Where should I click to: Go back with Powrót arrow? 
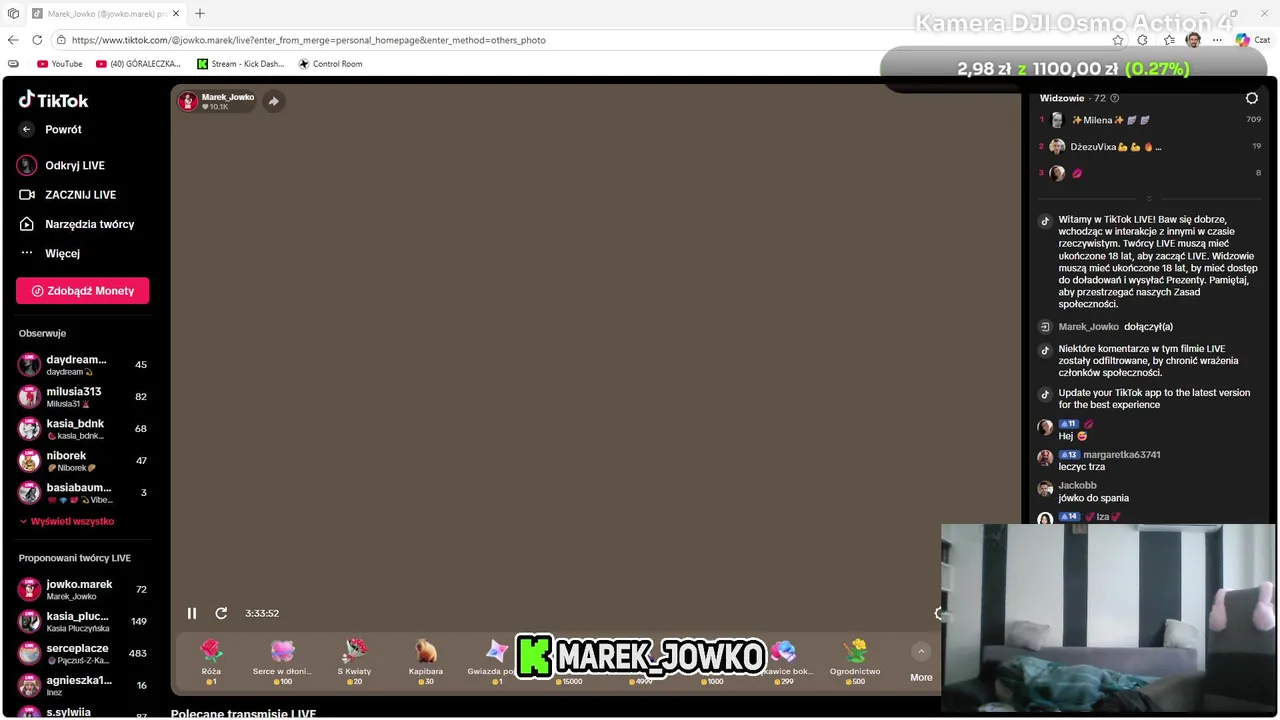[27, 129]
